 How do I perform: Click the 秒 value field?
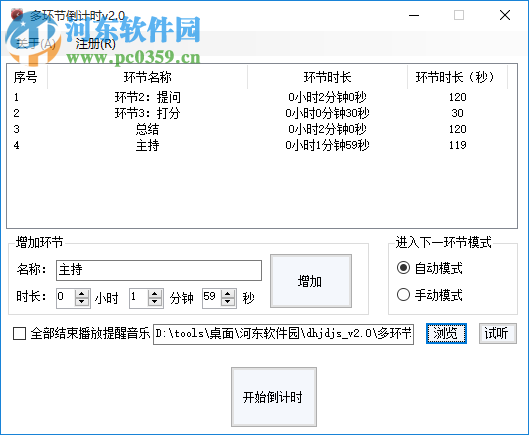pos(212,298)
